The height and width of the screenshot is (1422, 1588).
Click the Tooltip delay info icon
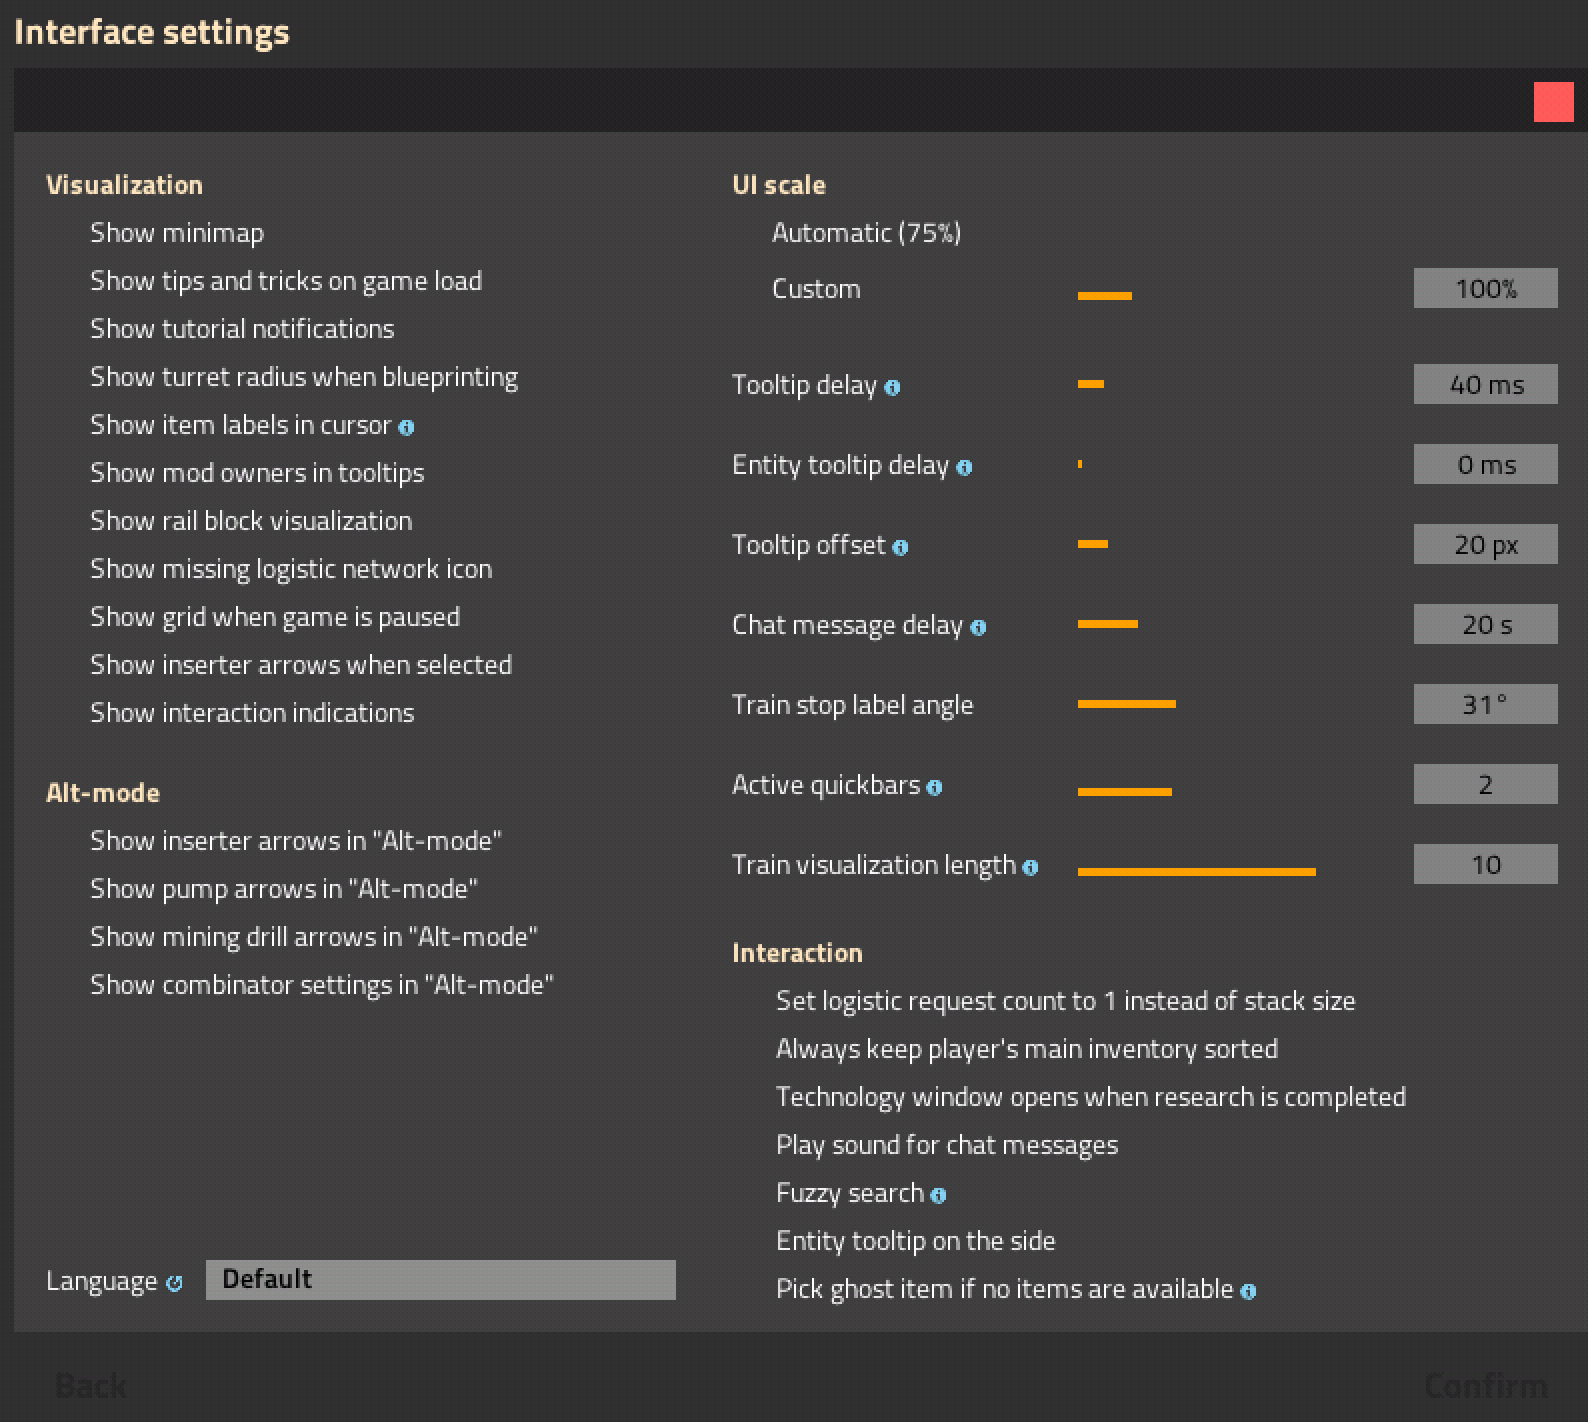892,387
